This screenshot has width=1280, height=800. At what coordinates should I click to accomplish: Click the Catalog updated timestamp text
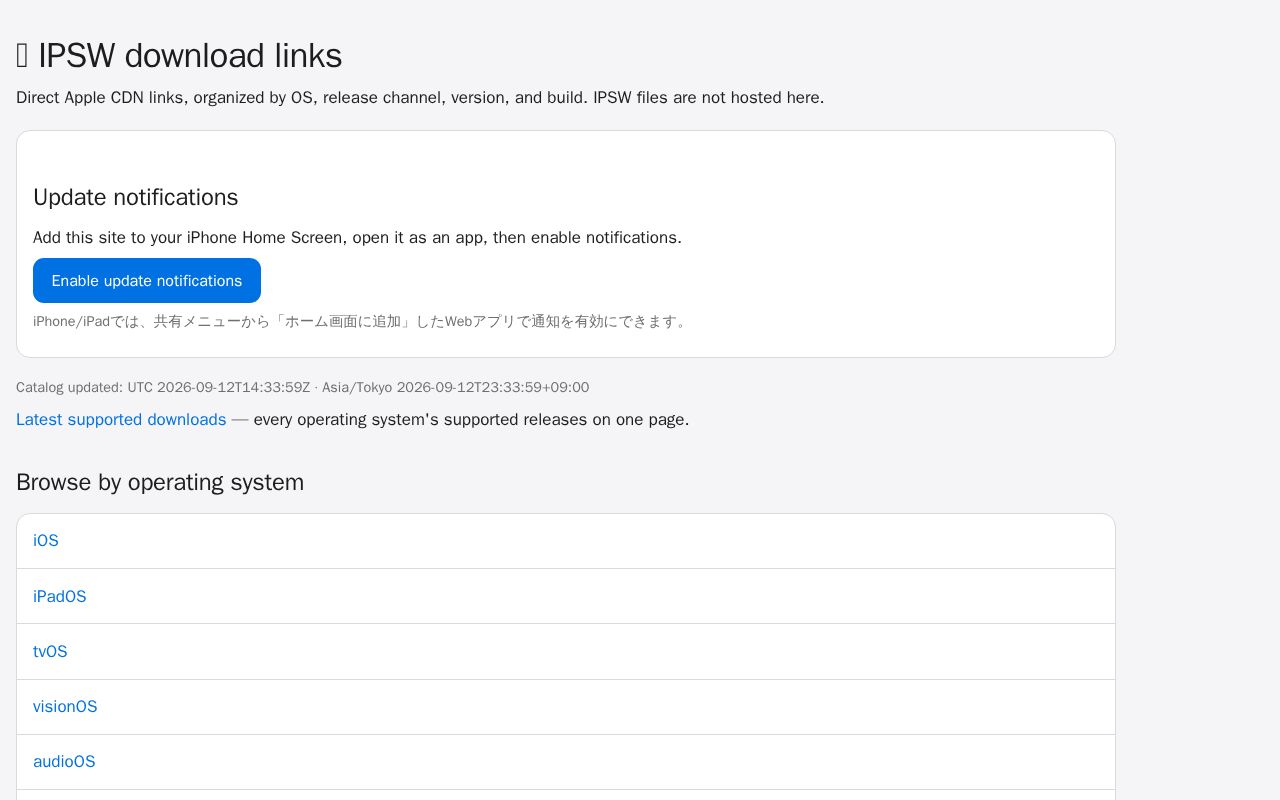[x=303, y=388]
